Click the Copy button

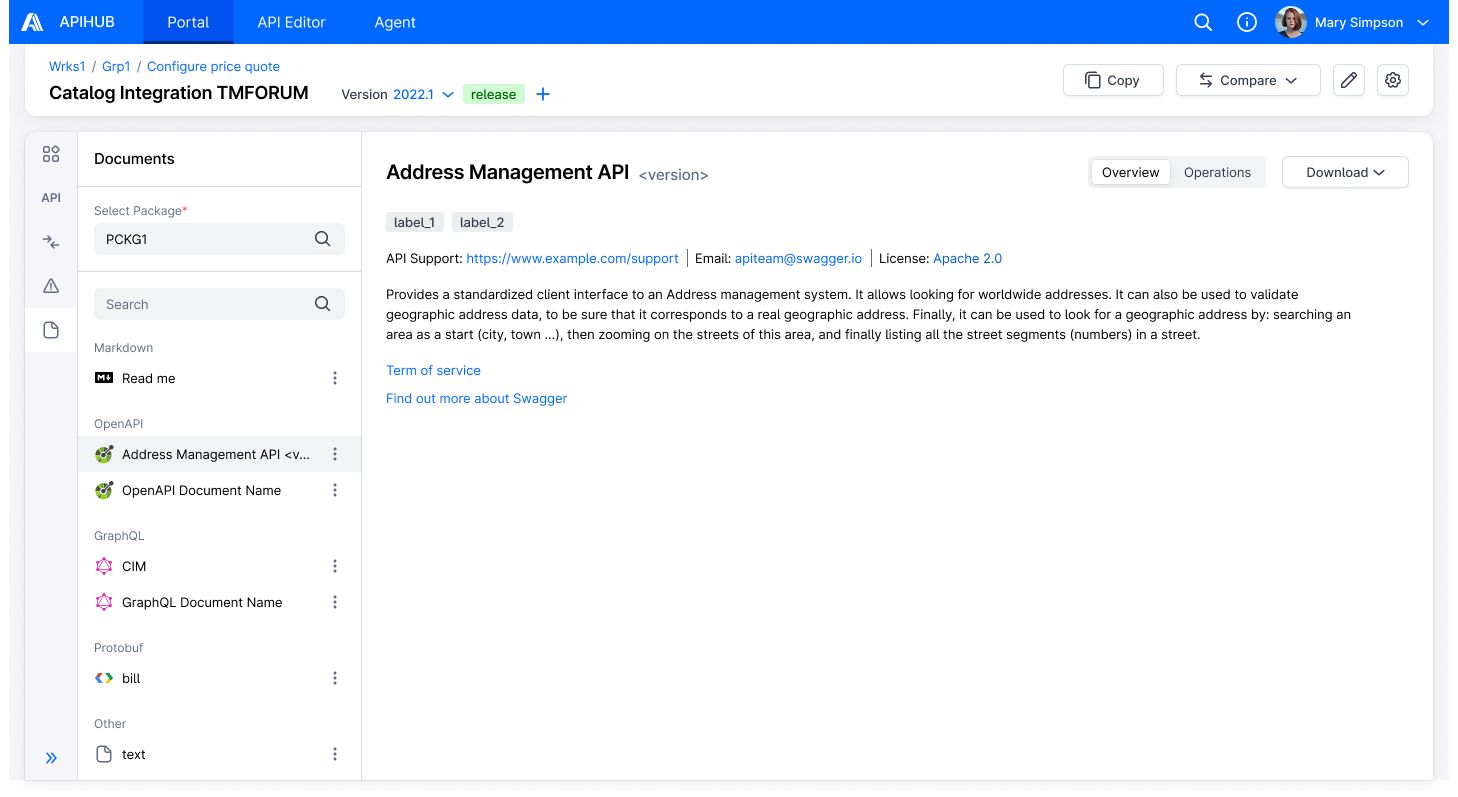point(1113,80)
